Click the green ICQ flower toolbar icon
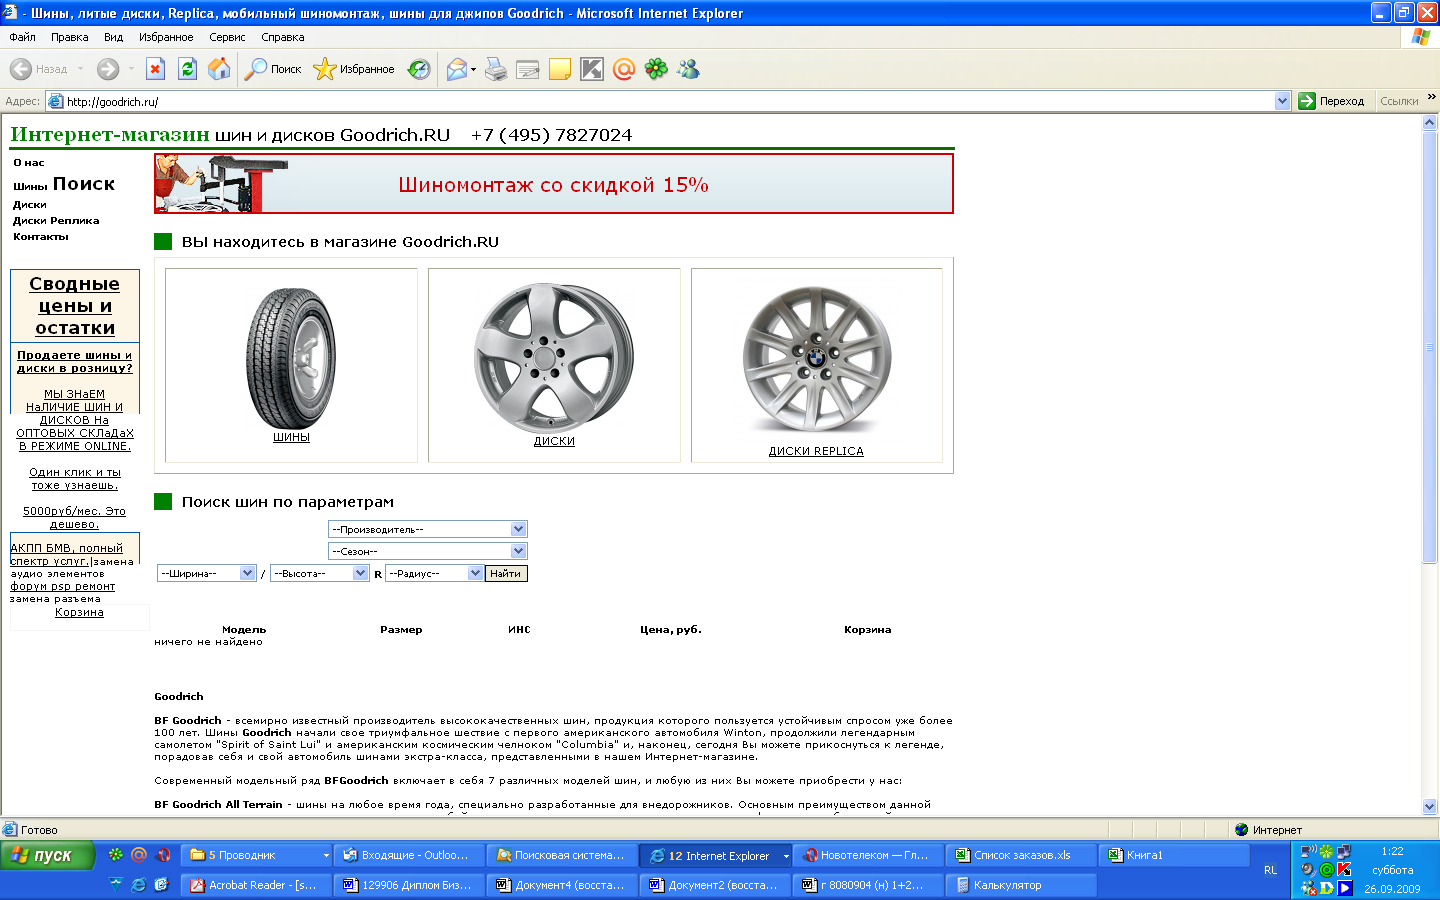Viewport: 1440px width, 900px height. coord(656,69)
